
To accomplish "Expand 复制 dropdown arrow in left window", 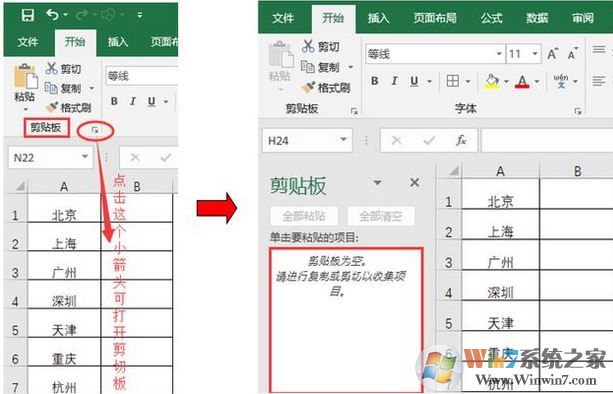I will point(91,88).
